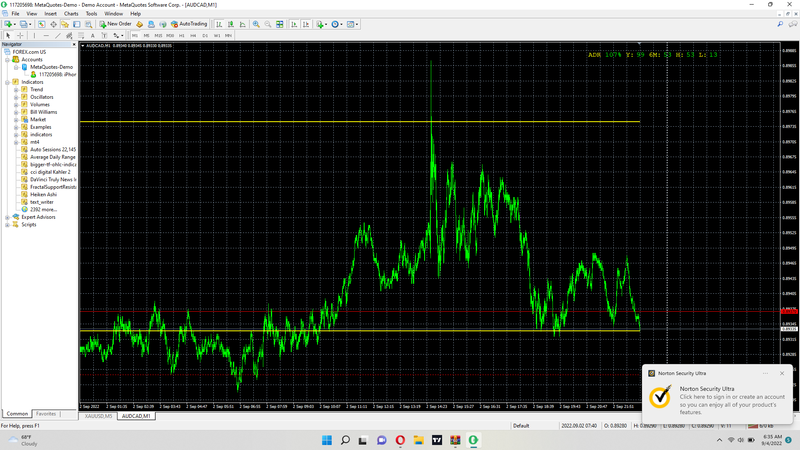Expand the Scripts node
The image size is (800, 450).
click(x=8, y=224)
